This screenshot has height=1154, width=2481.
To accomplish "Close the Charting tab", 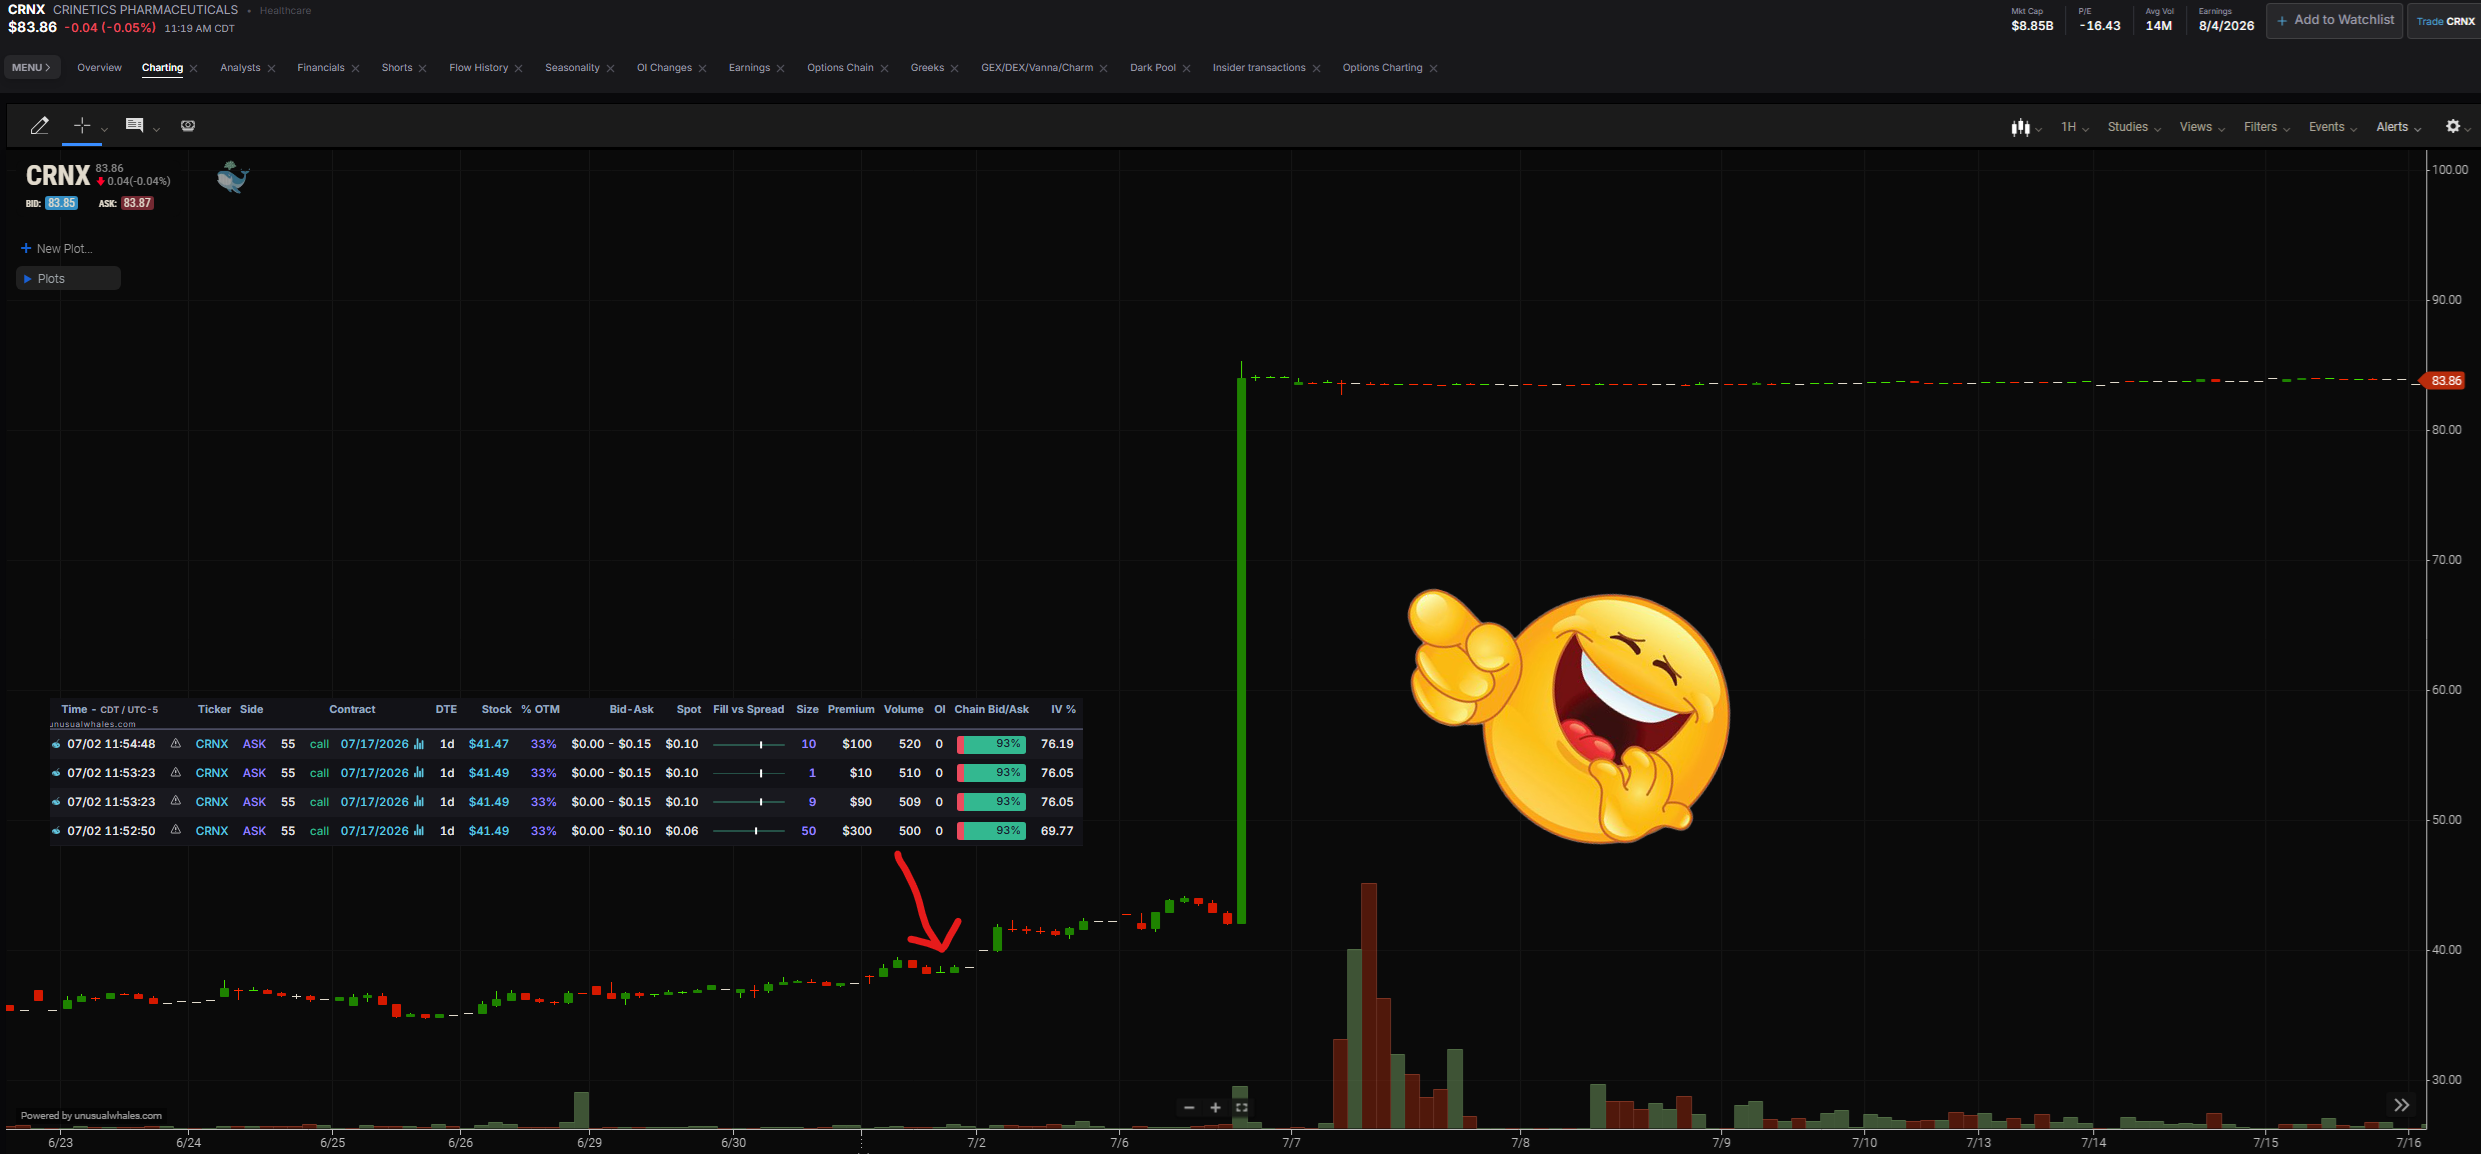I will 194,69.
